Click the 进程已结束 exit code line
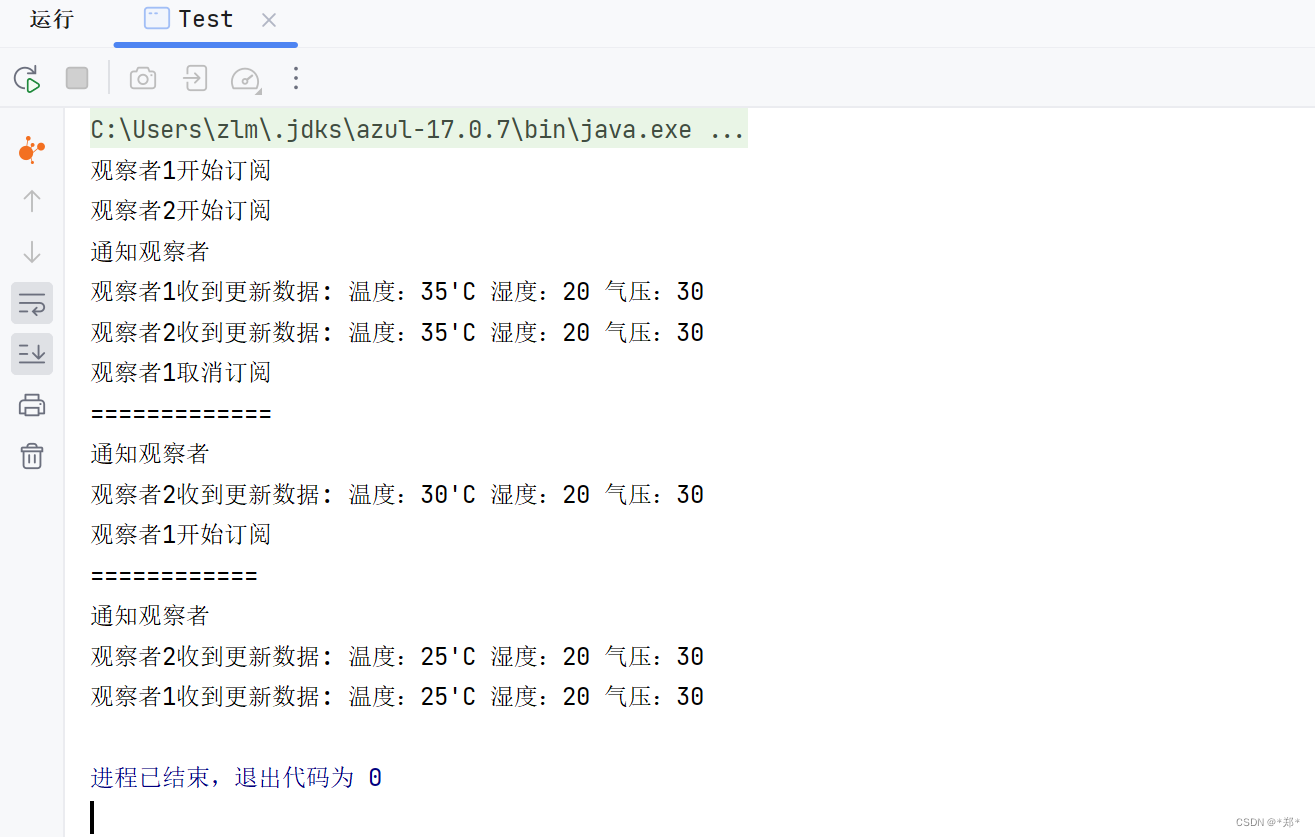This screenshot has height=837, width=1315. coord(236,778)
